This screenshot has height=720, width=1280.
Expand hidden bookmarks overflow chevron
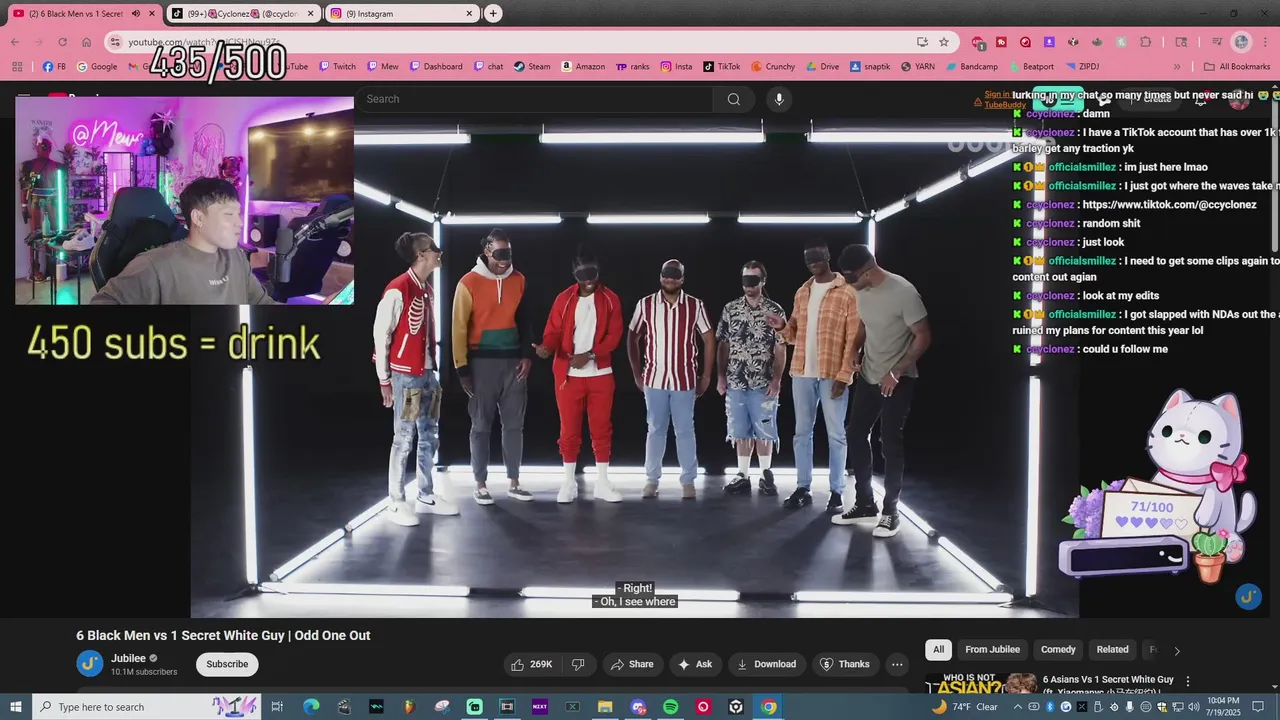coord(1177,67)
